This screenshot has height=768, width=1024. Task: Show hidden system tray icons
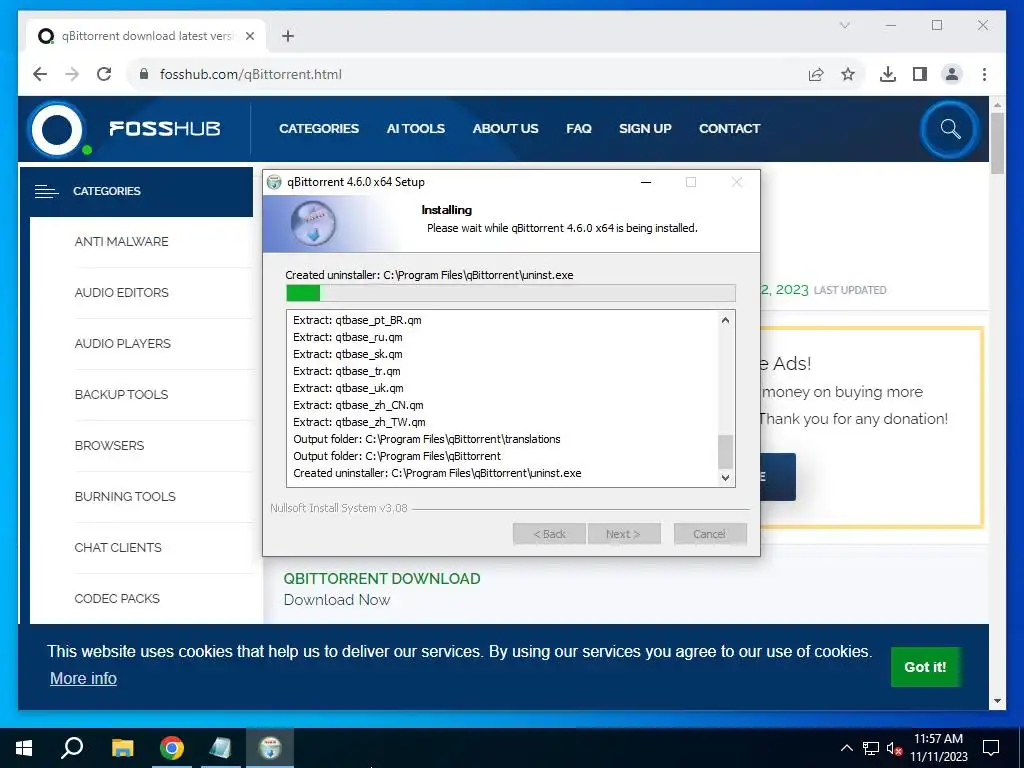846,748
